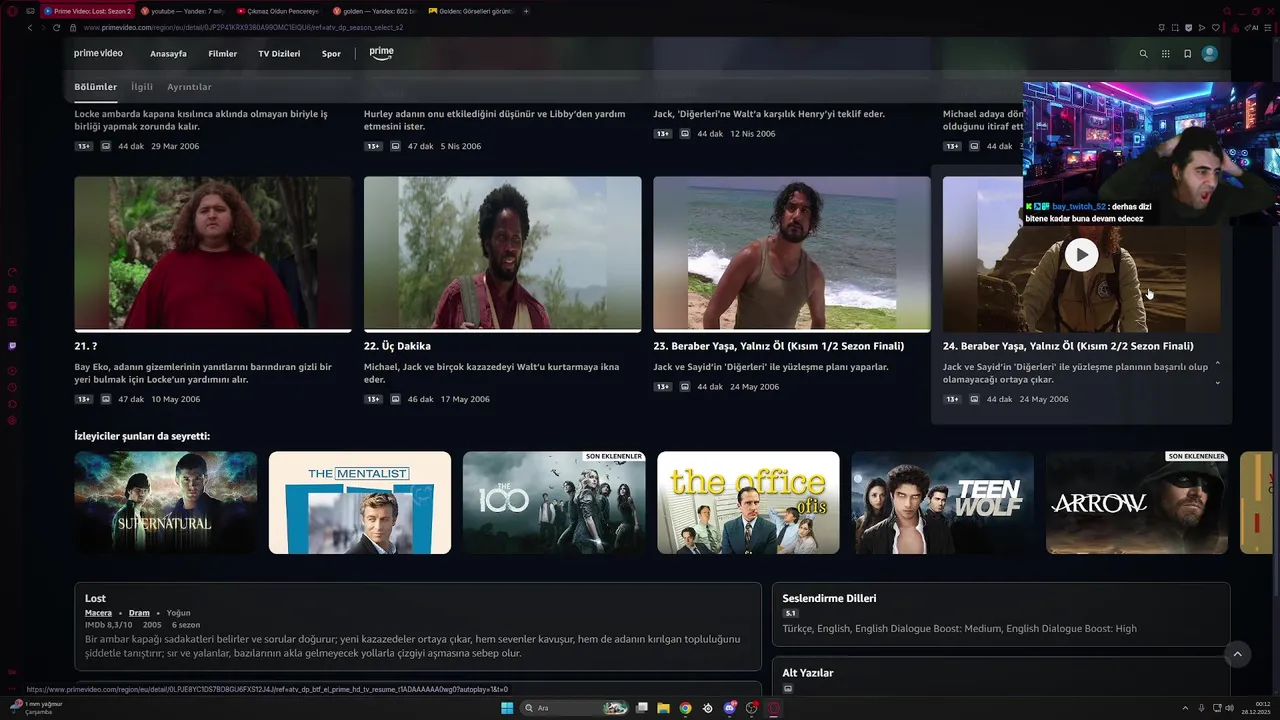The image size is (1280, 720).
Task: Open the Prime Video apps grid icon
Action: tap(1165, 54)
